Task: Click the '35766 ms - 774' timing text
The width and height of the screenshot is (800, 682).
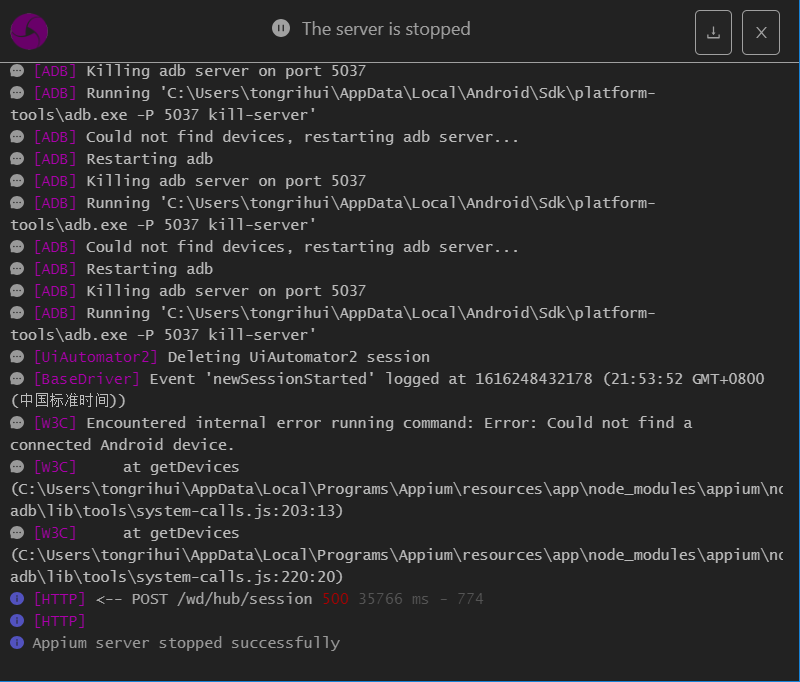Action: (421, 598)
